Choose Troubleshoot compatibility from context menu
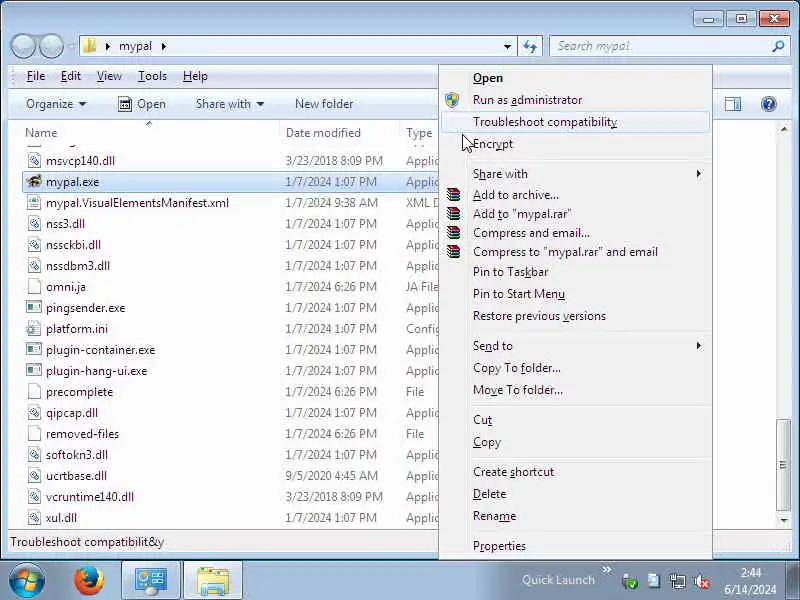 pos(575,122)
